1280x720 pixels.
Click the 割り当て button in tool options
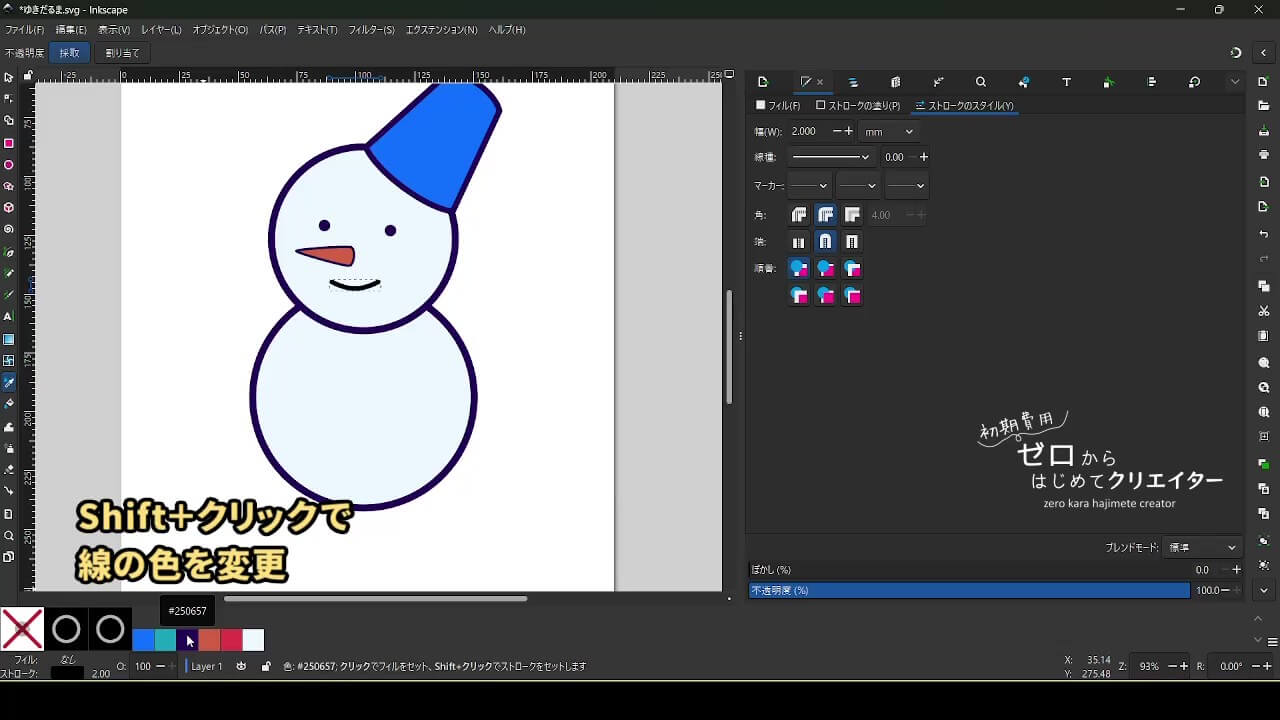[x=122, y=53]
